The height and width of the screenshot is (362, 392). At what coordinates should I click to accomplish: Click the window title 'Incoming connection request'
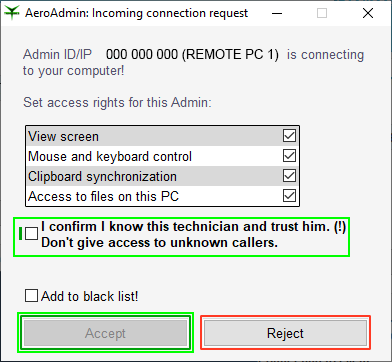point(170,13)
